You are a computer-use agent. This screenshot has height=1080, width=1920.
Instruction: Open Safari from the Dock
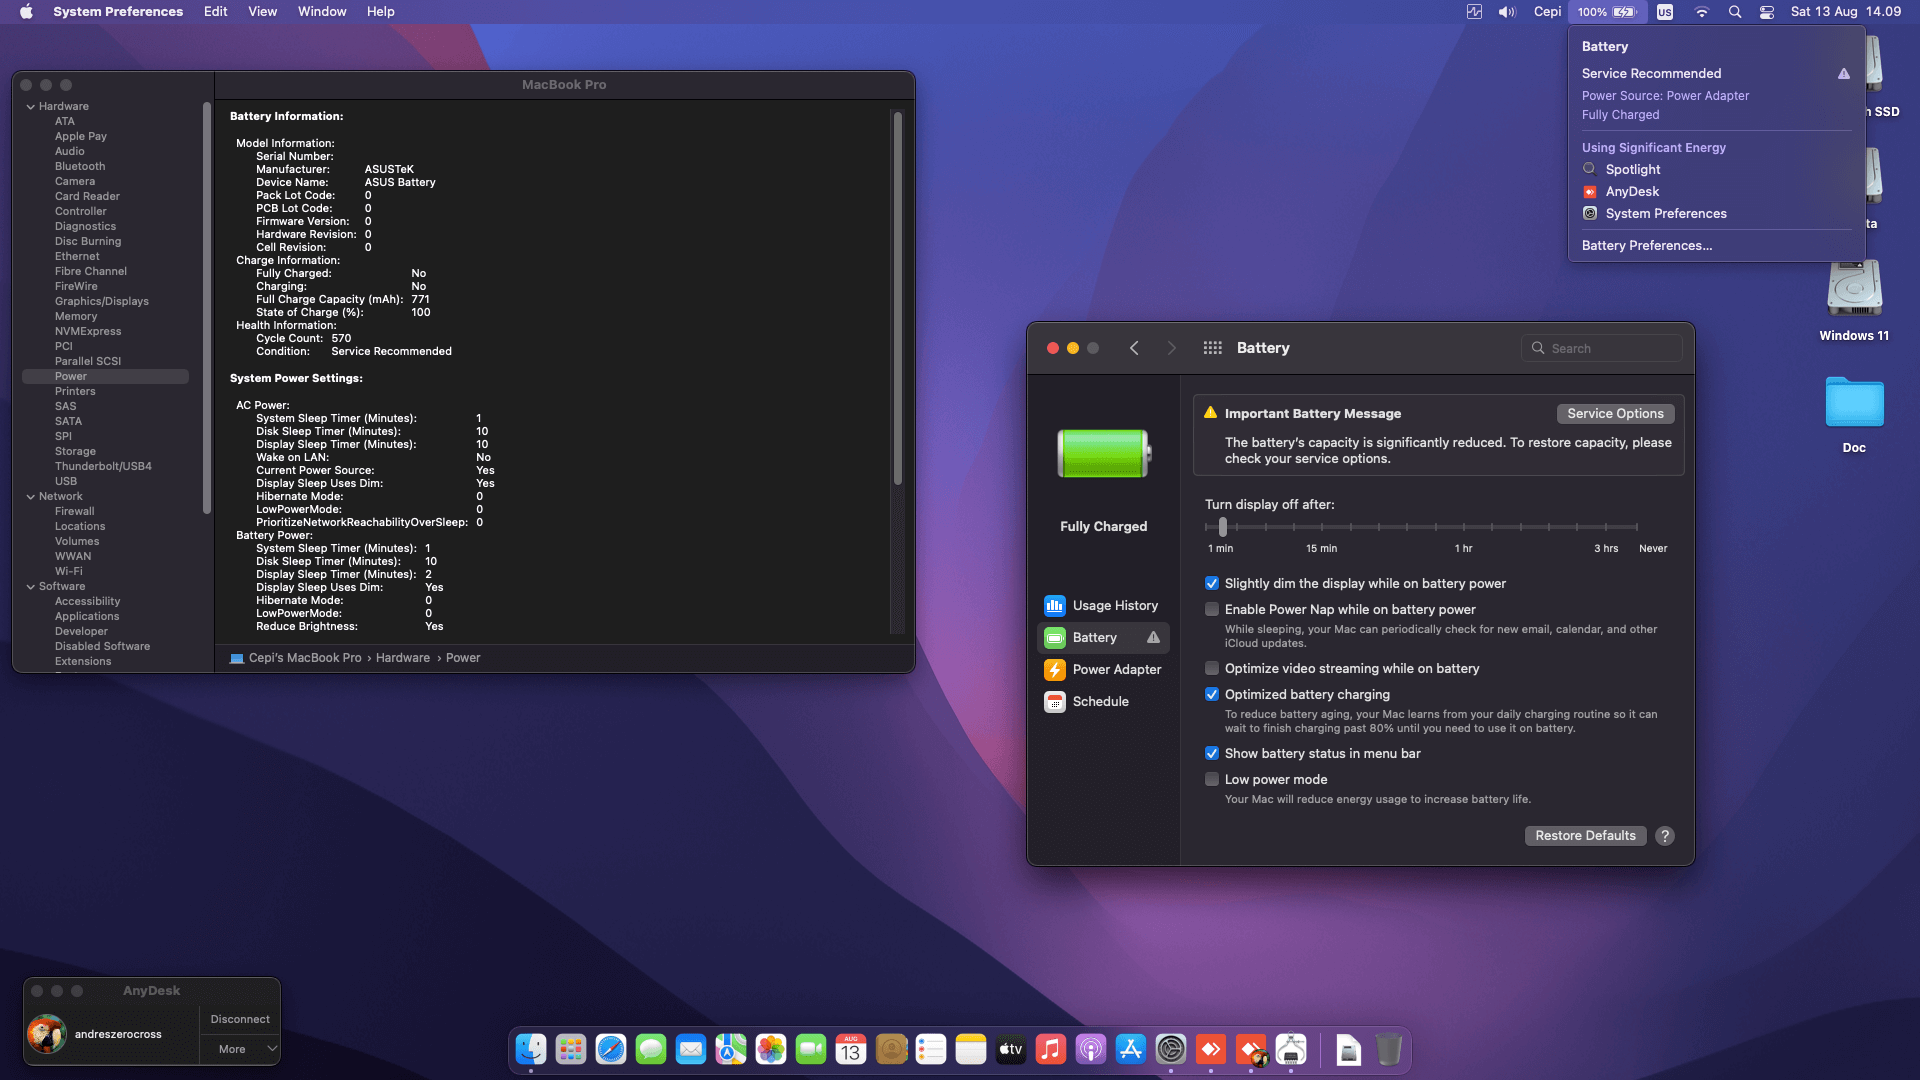tap(610, 1049)
